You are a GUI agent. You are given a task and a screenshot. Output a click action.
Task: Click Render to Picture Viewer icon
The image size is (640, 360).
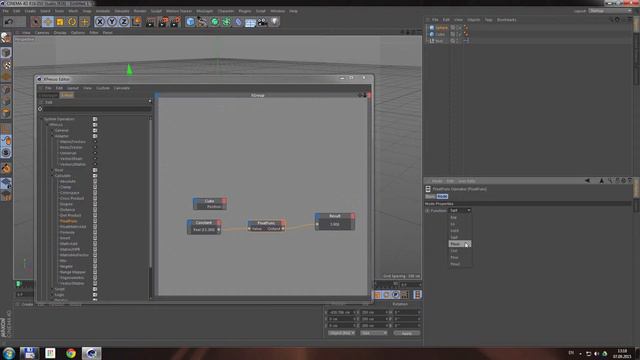point(163,21)
